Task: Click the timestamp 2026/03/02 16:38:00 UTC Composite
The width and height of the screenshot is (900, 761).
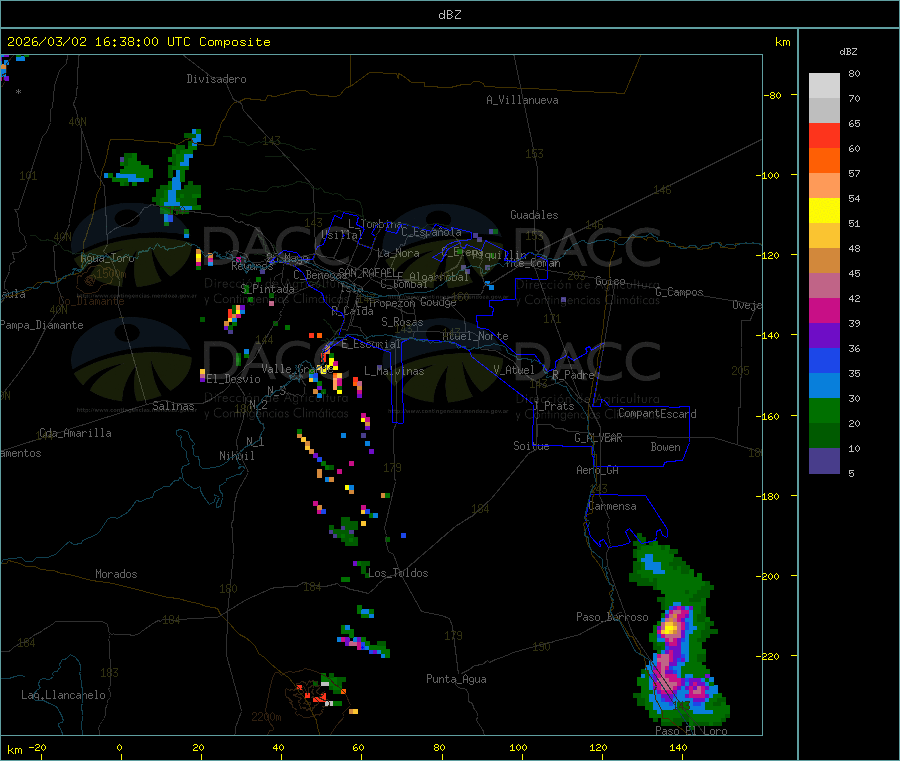Action: pyautogui.click(x=138, y=42)
